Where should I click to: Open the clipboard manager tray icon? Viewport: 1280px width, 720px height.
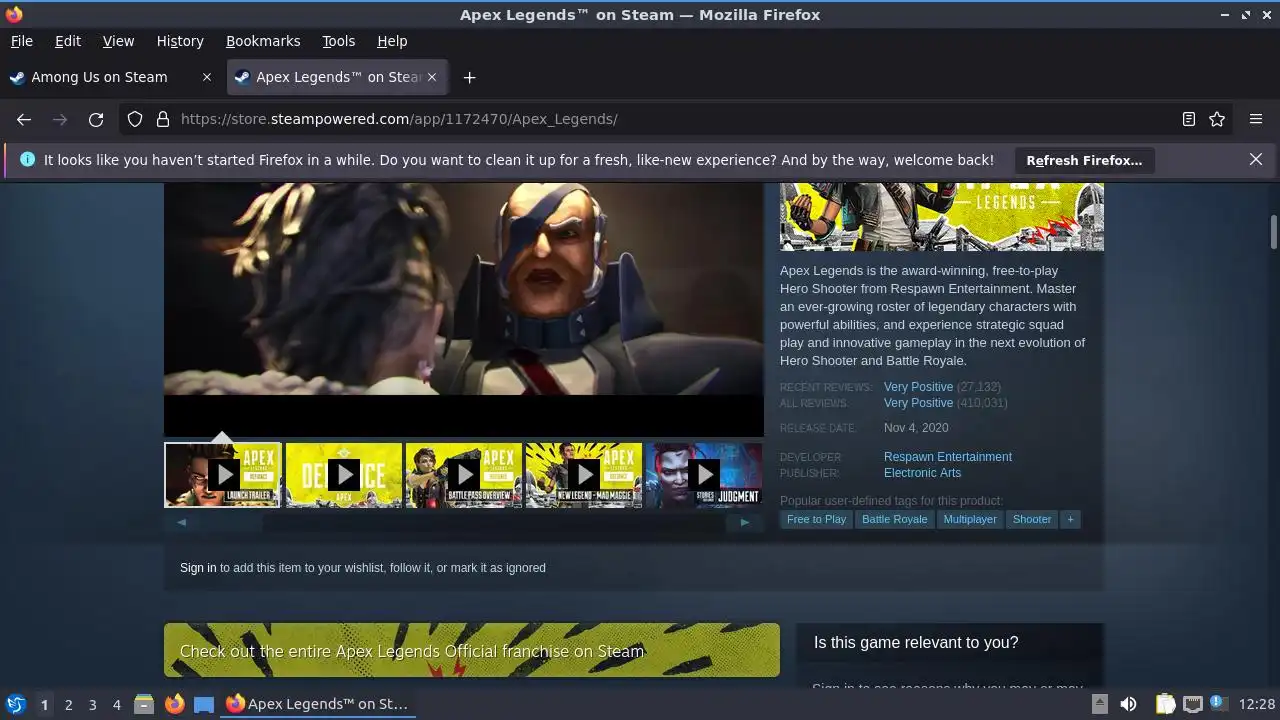coord(1165,704)
